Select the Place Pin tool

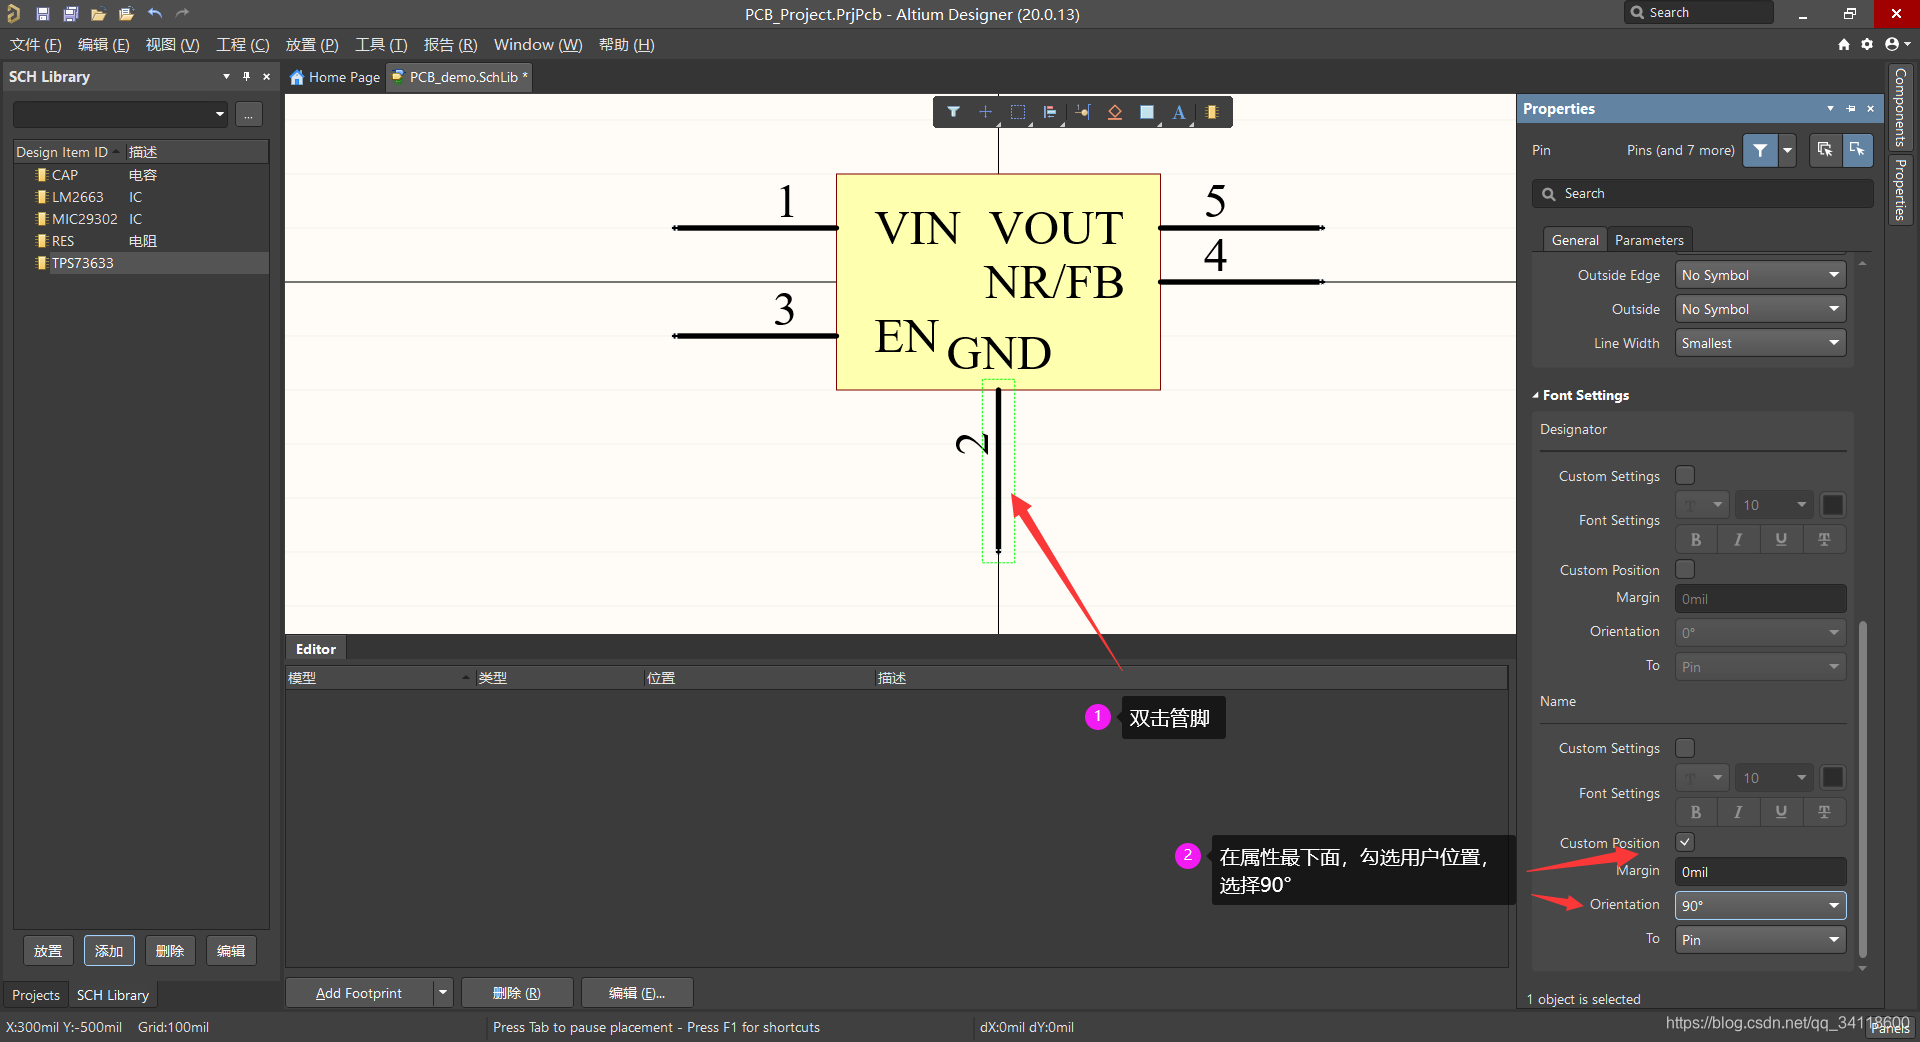[x=1083, y=112]
